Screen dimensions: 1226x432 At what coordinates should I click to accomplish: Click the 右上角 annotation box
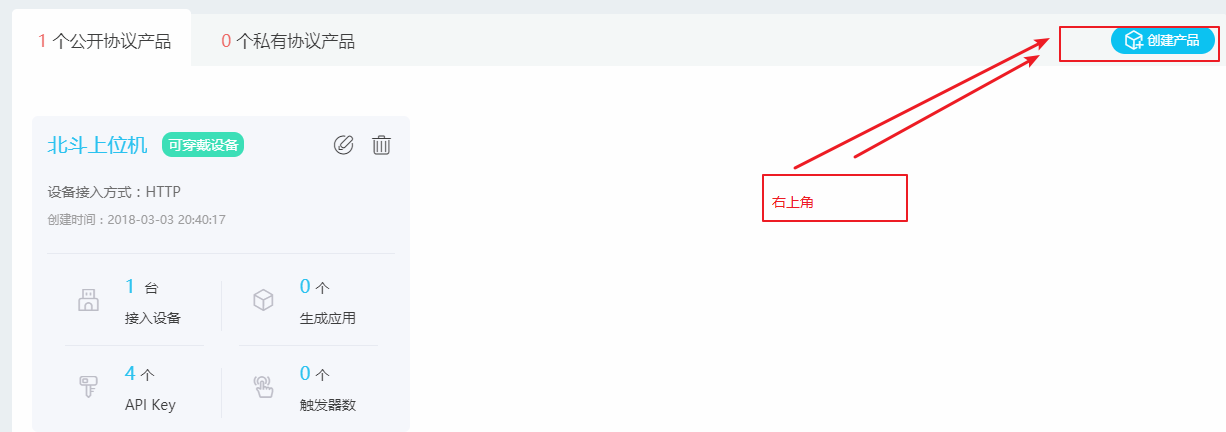tap(834, 198)
